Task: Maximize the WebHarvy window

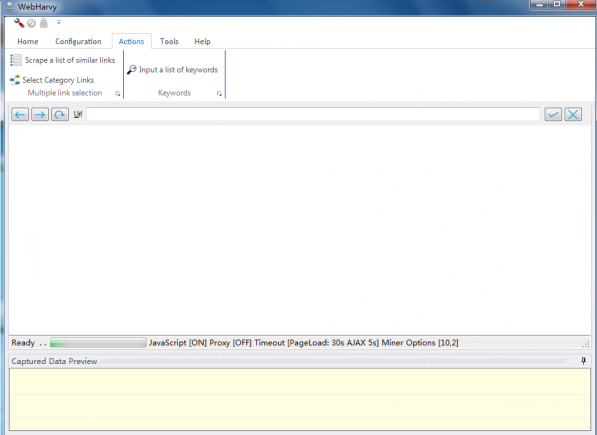Action: pyautogui.click(x=557, y=5)
